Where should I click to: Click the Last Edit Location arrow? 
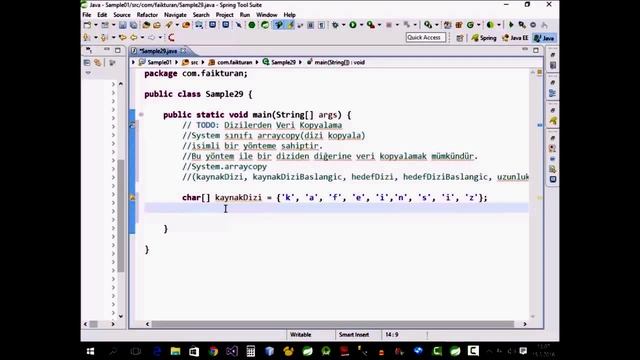coord(122,38)
